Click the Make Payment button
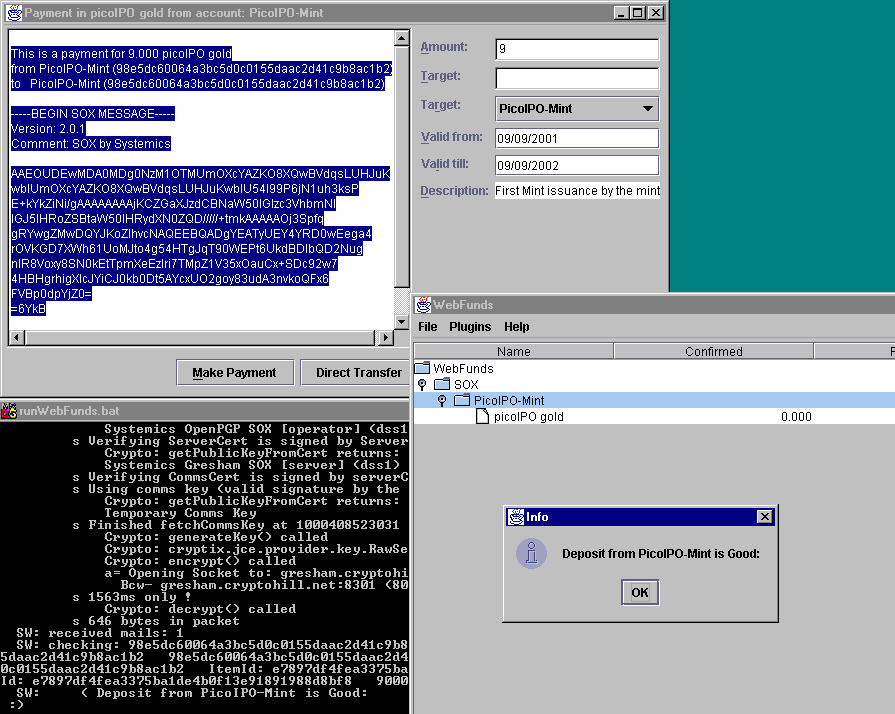Screen dimensions: 895x714 (x=235, y=373)
